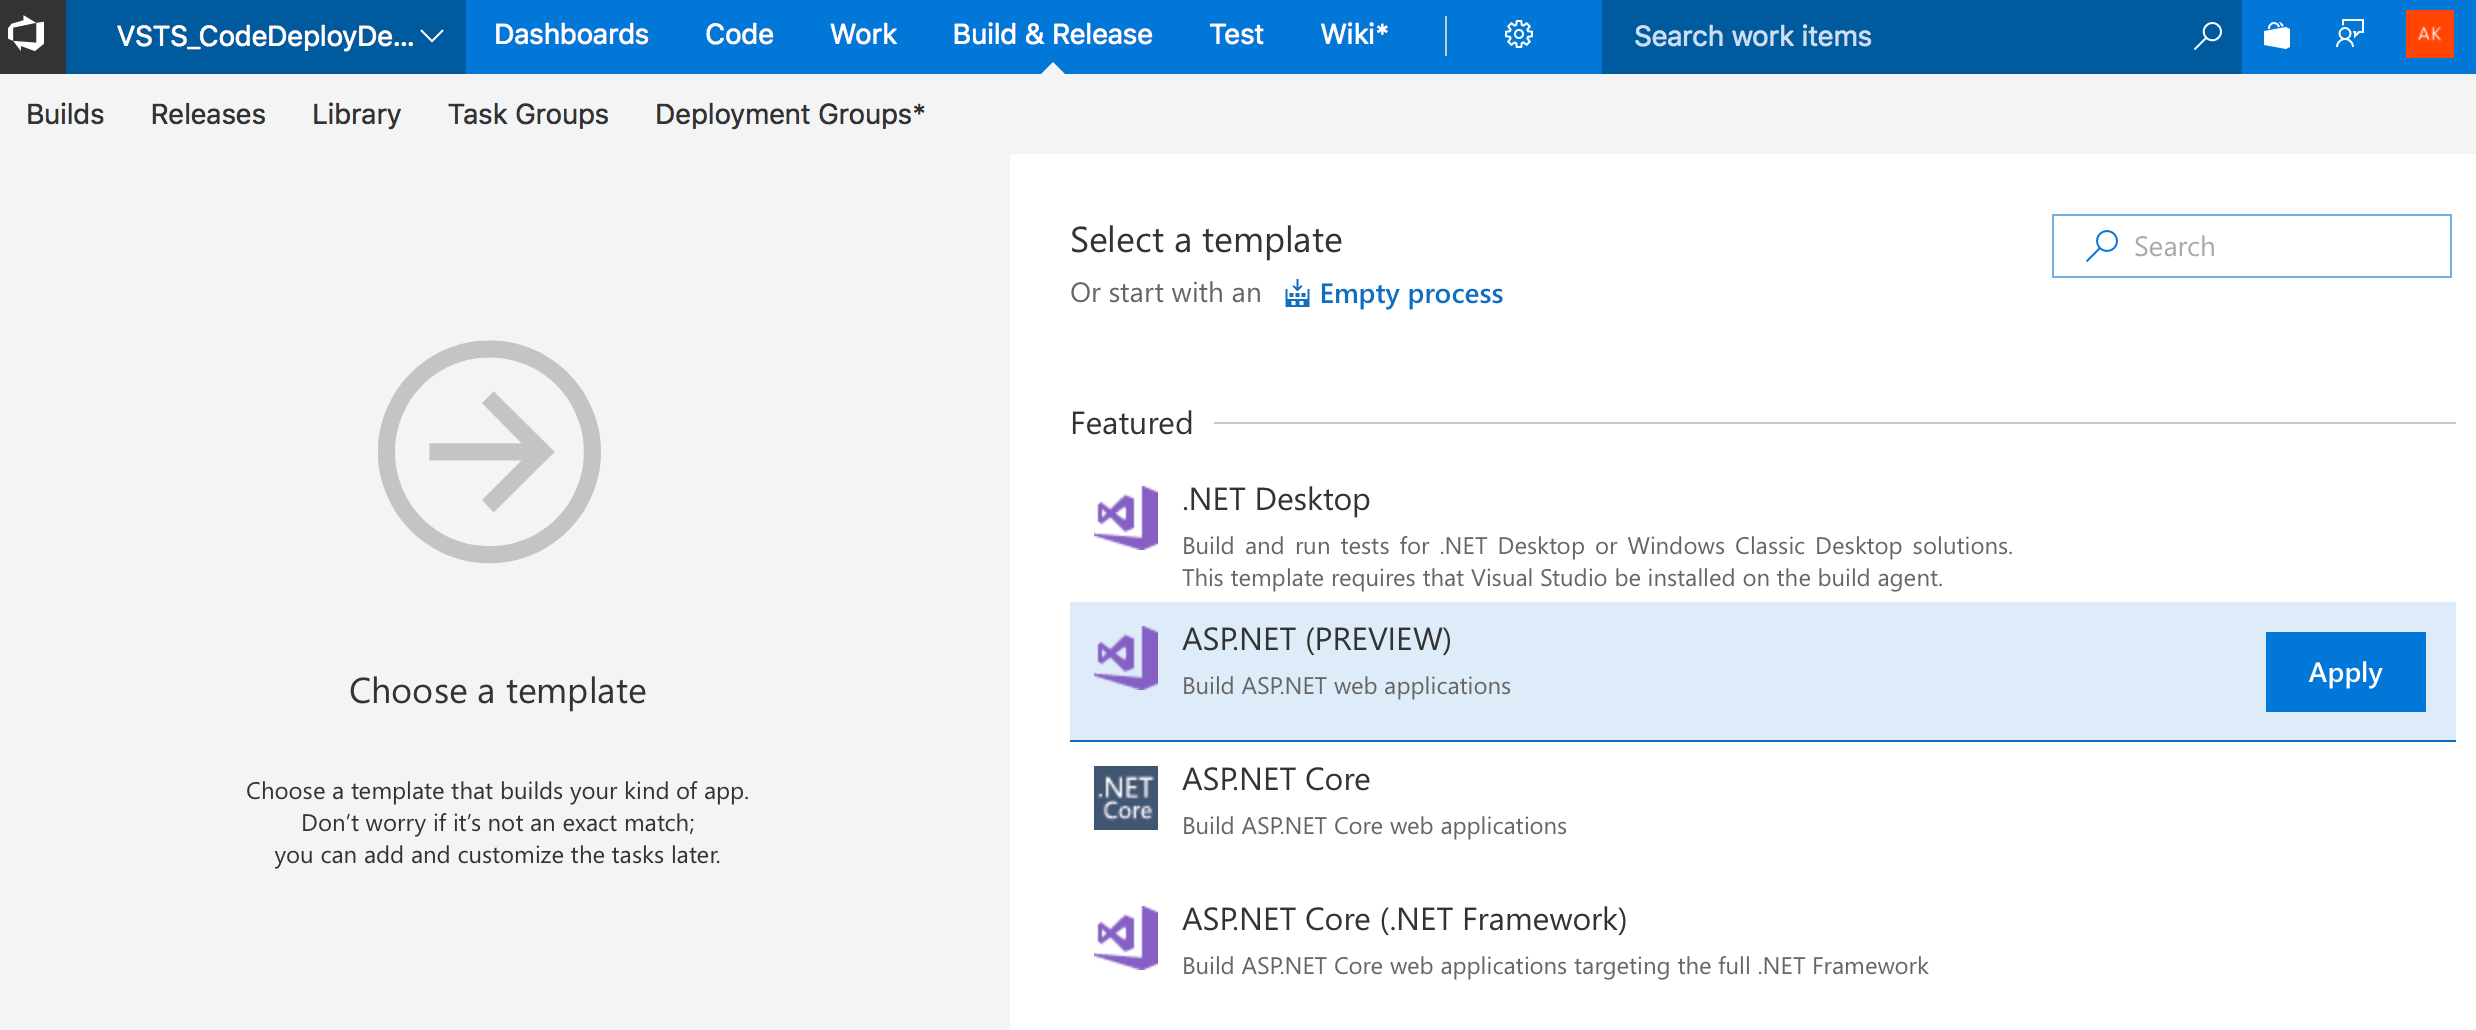Click the feedback chat icon
Screen dimensions: 2476x1030
click(x=2349, y=35)
